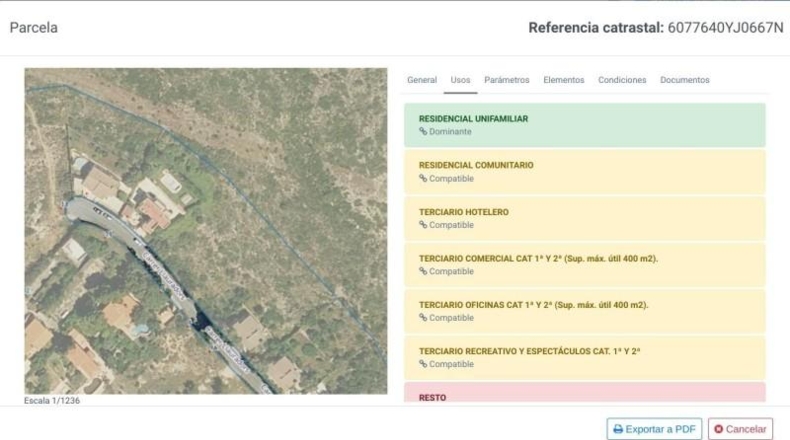Select TERCIARIO RECREATIVO Y ESPECTÁCULOS heading

(530, 351)
